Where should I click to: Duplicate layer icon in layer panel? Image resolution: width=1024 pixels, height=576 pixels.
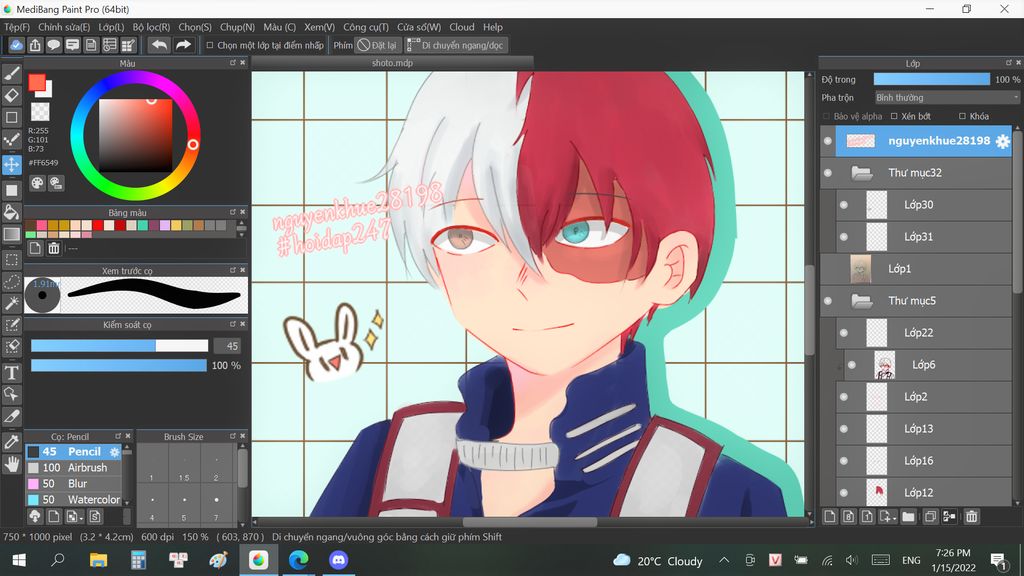[931, 517]
